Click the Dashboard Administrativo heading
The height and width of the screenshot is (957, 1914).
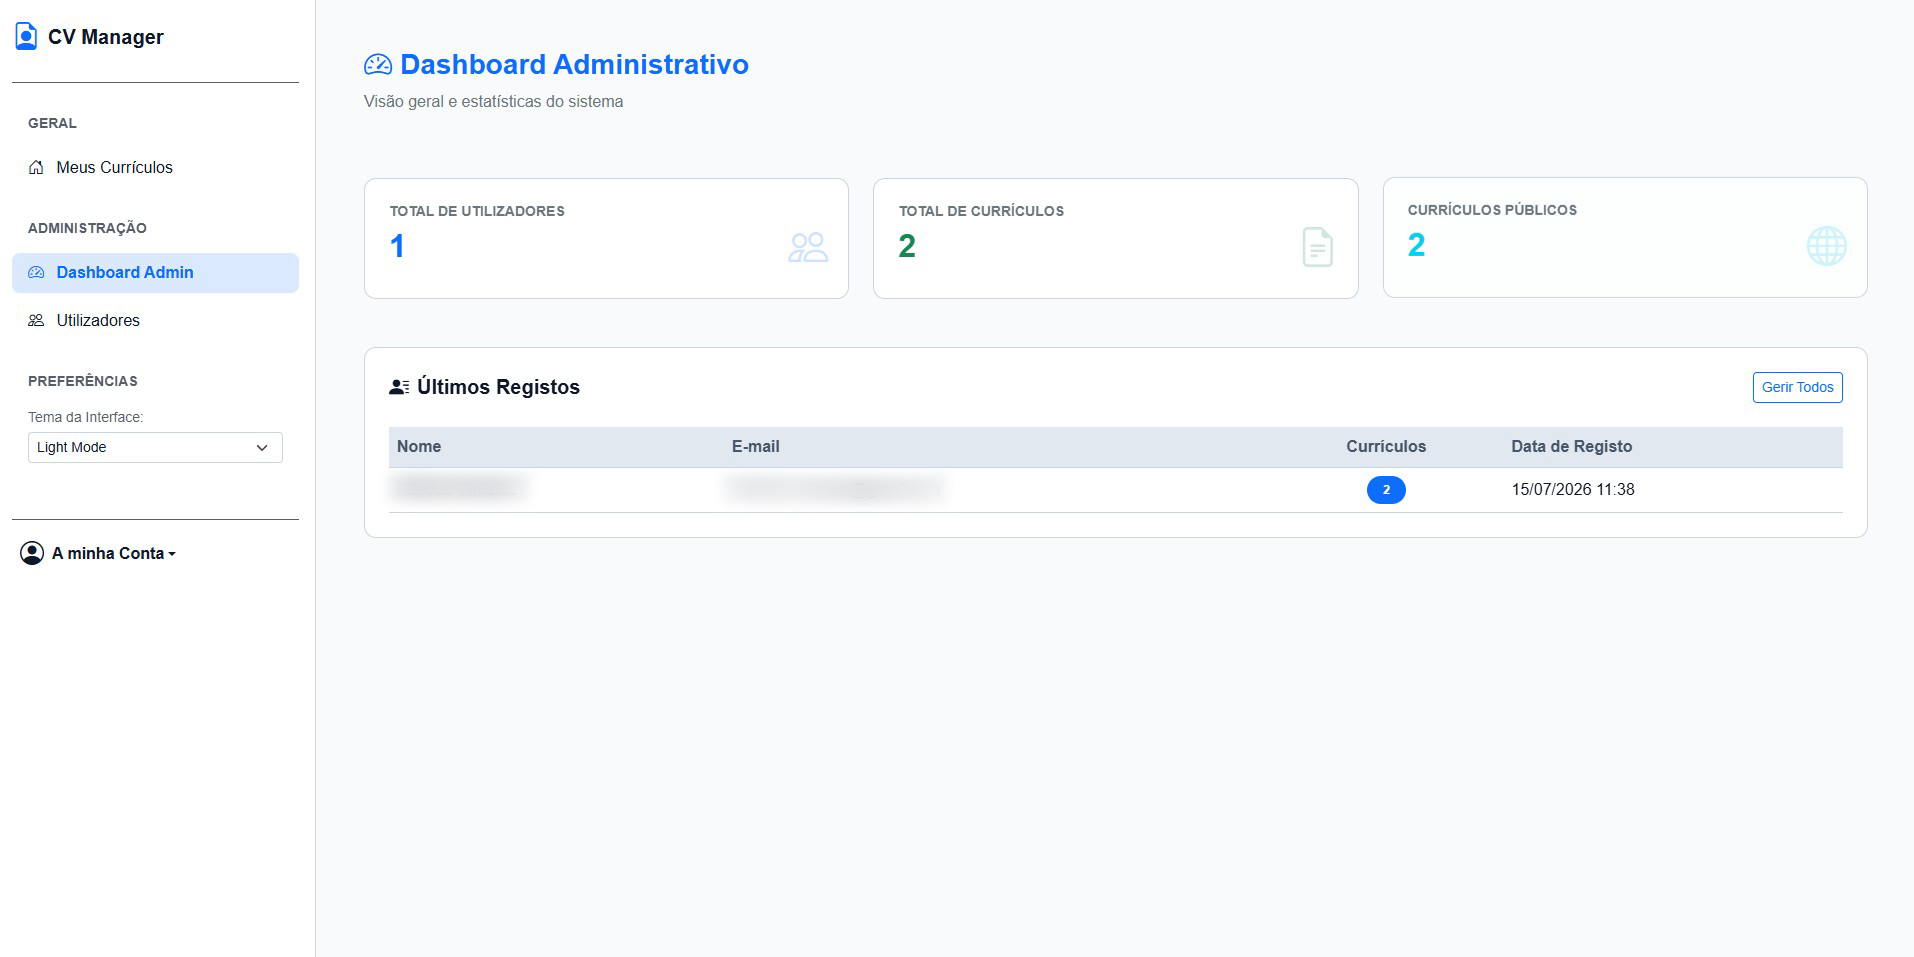[x=574, y=64]
